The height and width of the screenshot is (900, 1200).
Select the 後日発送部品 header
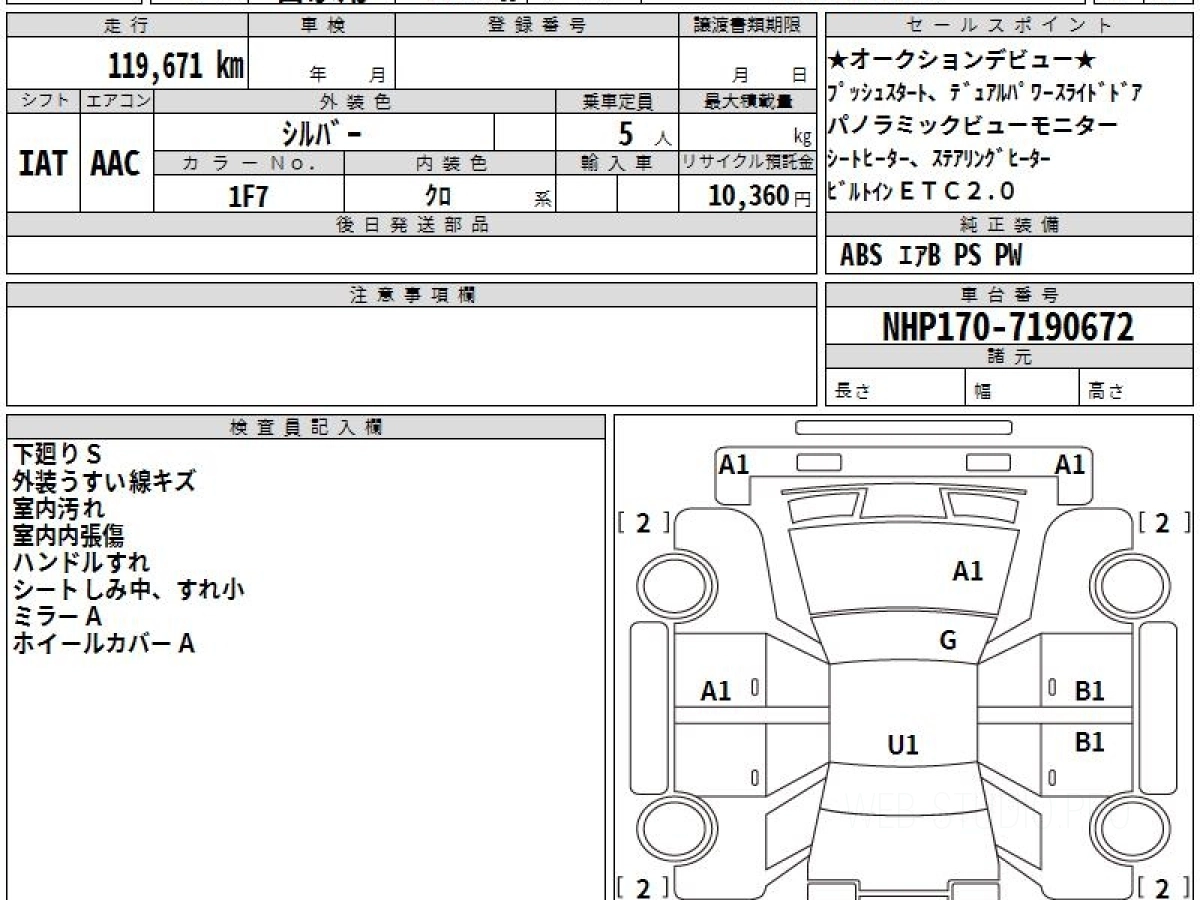pyautogui.click(x=412, y=225)
